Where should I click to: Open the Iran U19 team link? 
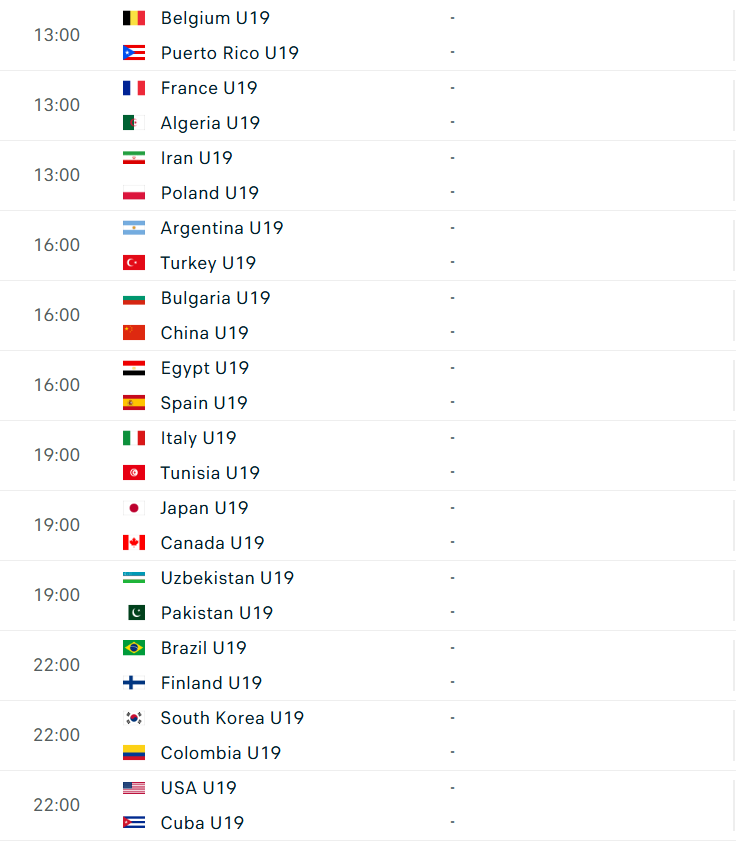[x=197, y=158]
